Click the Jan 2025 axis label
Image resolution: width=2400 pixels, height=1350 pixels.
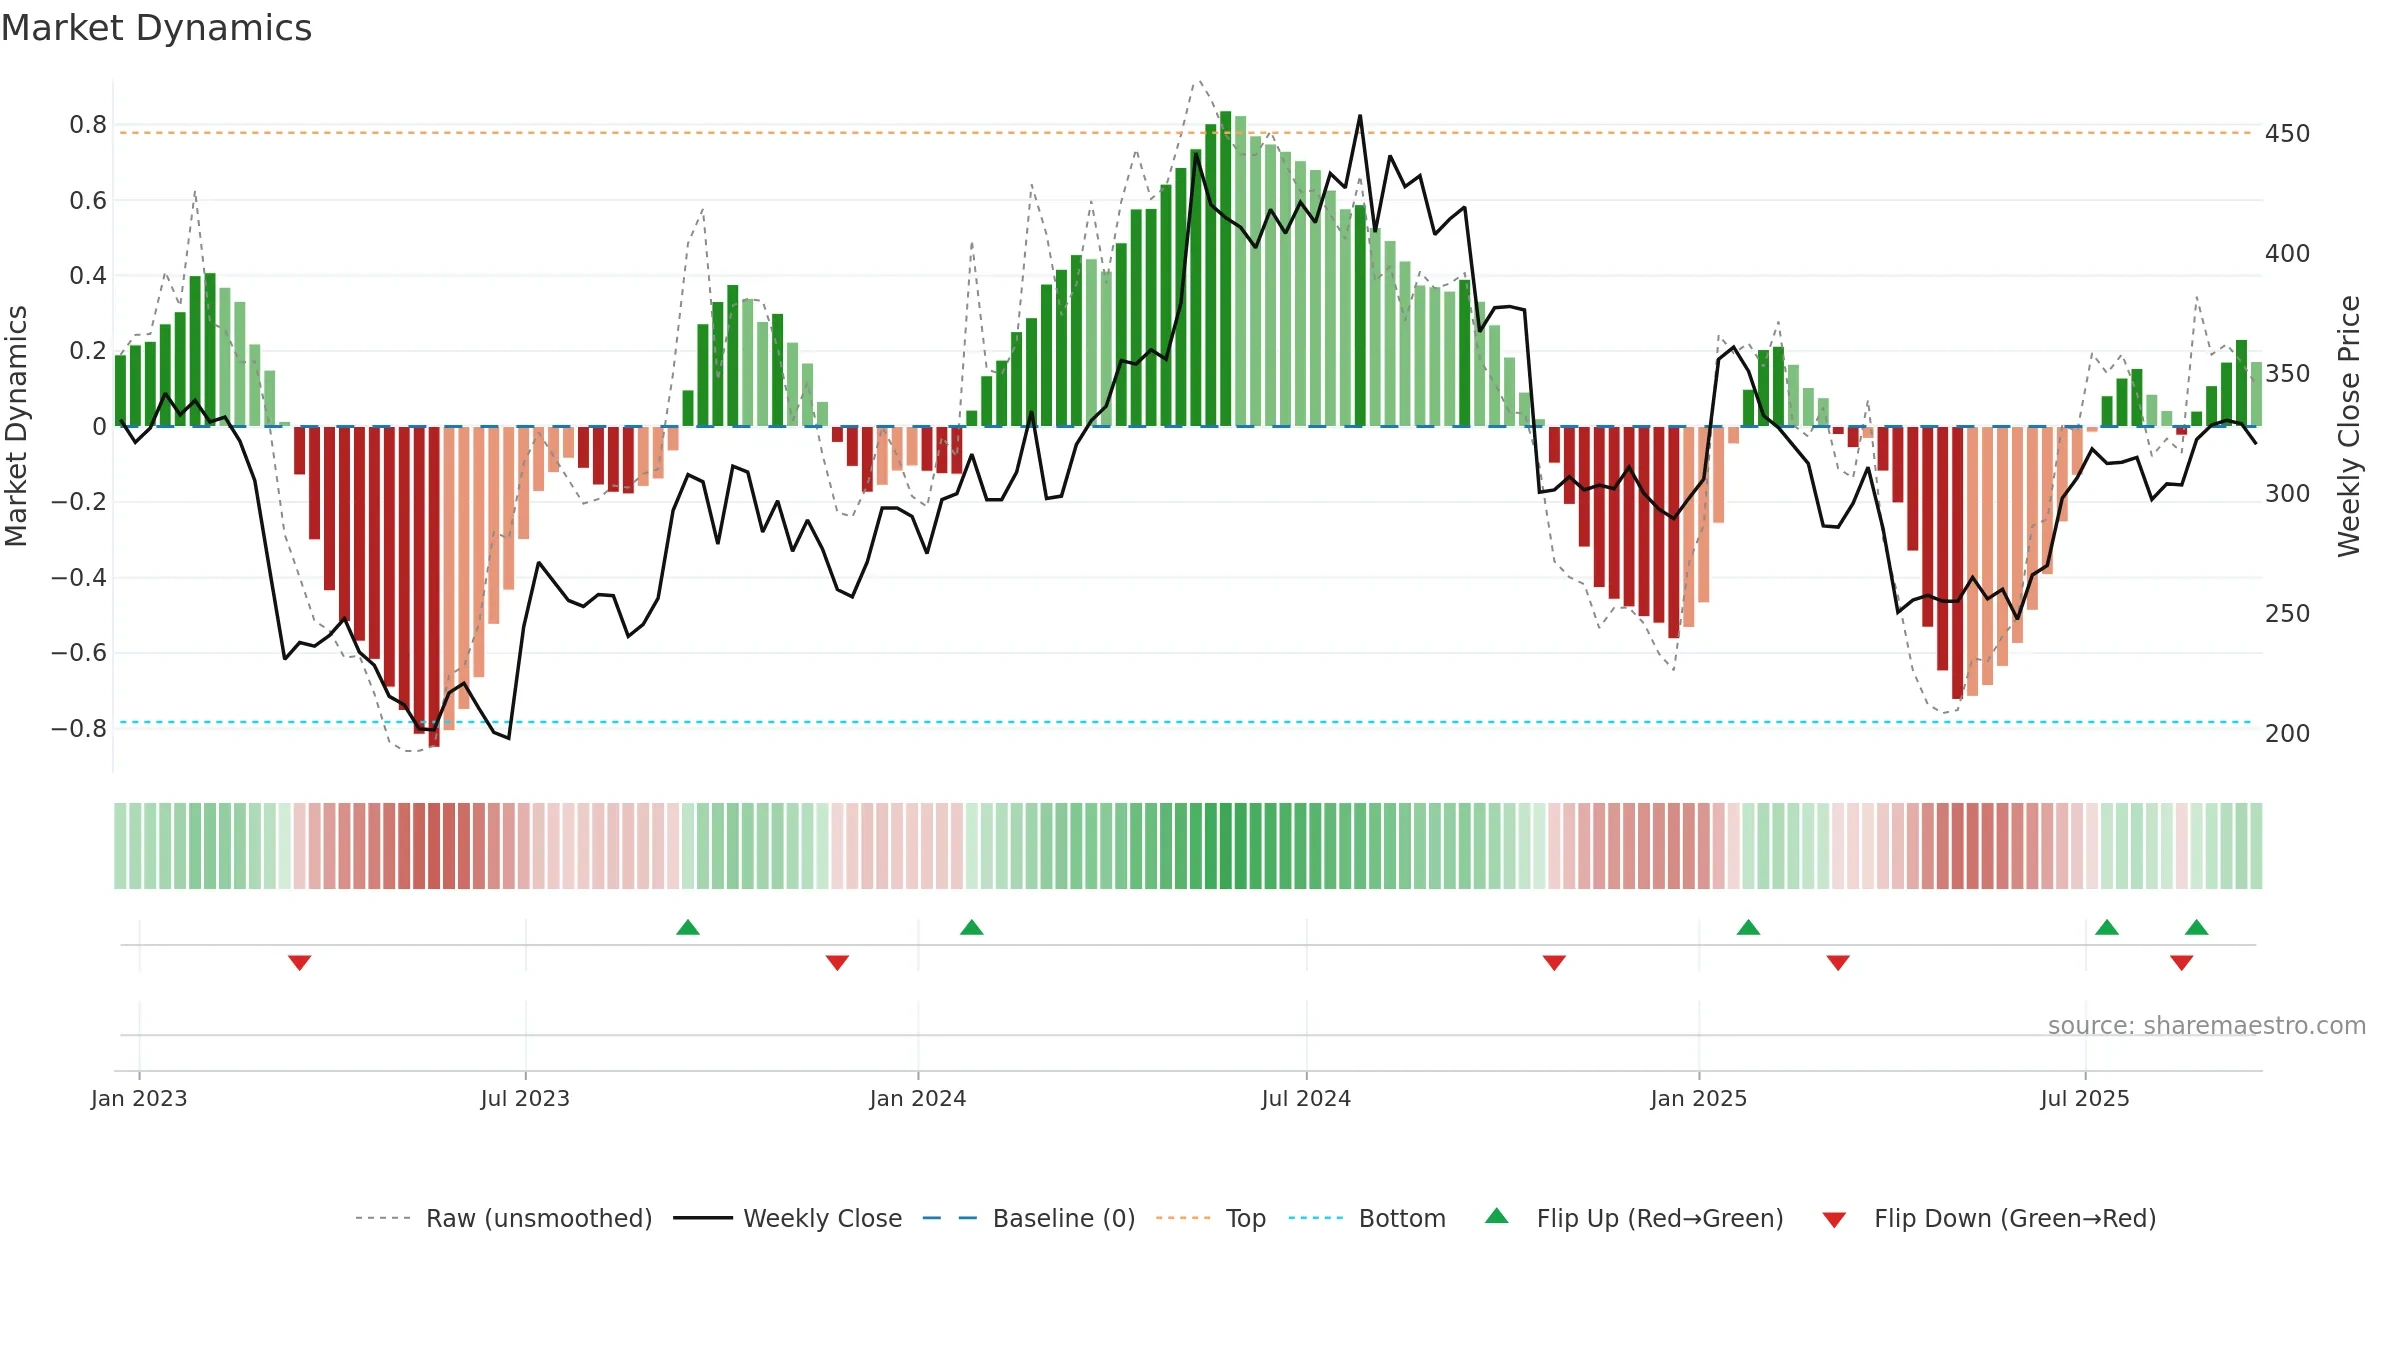pyautogui.click(x=1699, y=1098)
